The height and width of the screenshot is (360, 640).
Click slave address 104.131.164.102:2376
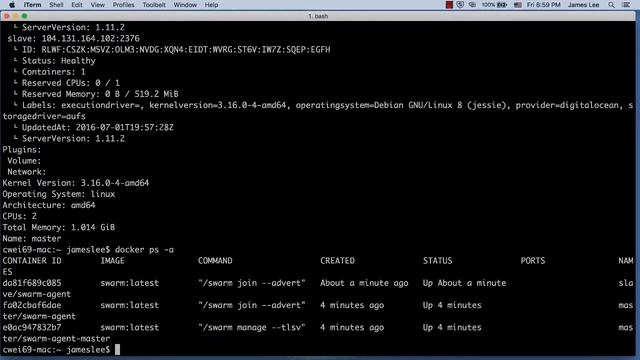tap(90, 38)
